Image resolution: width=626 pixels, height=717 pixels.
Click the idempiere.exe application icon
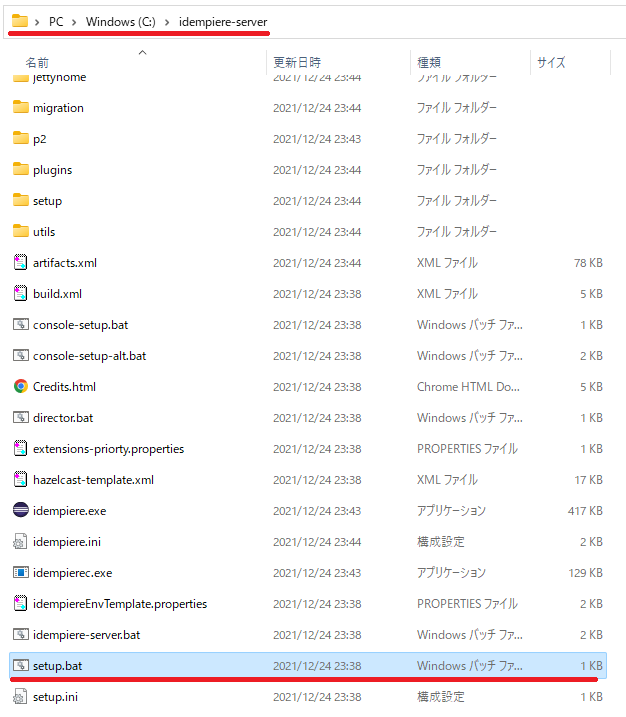[21, 510]
